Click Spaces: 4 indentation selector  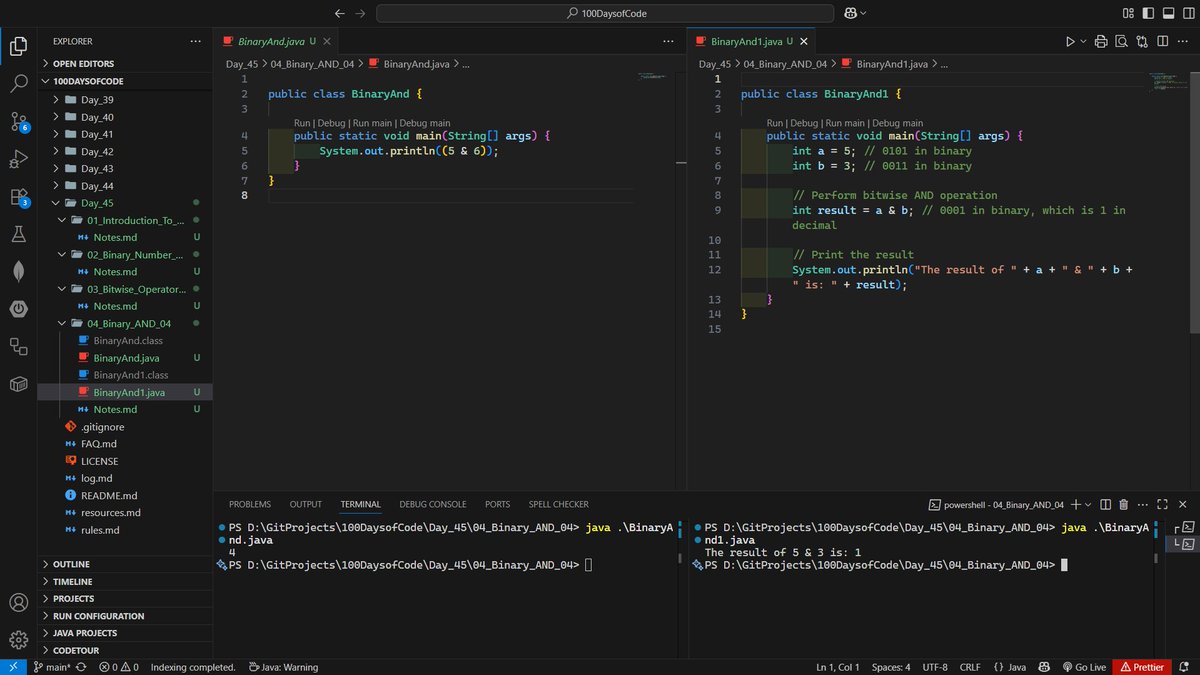point(890,667)
